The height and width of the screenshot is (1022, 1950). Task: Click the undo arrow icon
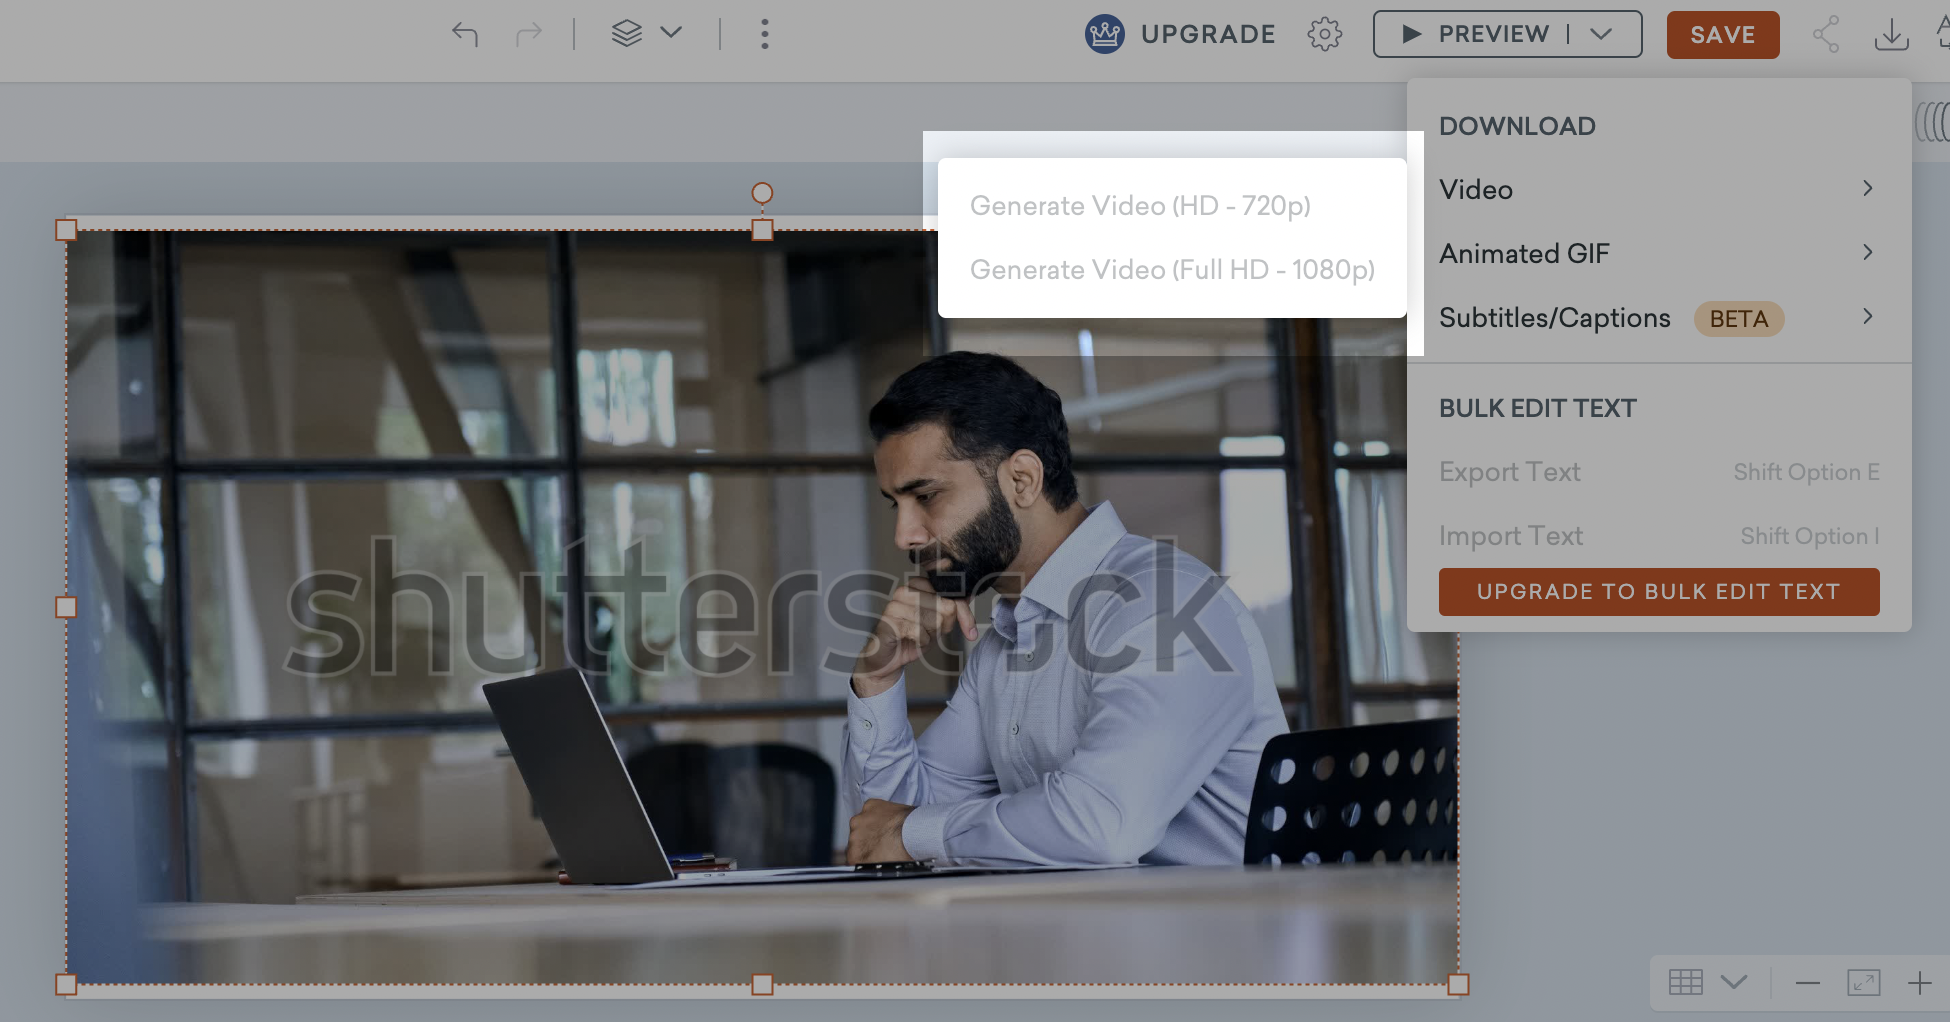[465, 34]
